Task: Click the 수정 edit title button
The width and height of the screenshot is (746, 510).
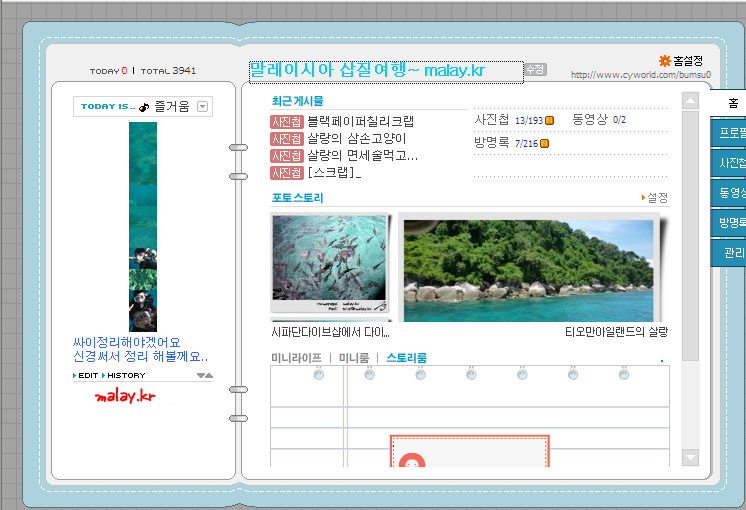Action: pos(535,69)
